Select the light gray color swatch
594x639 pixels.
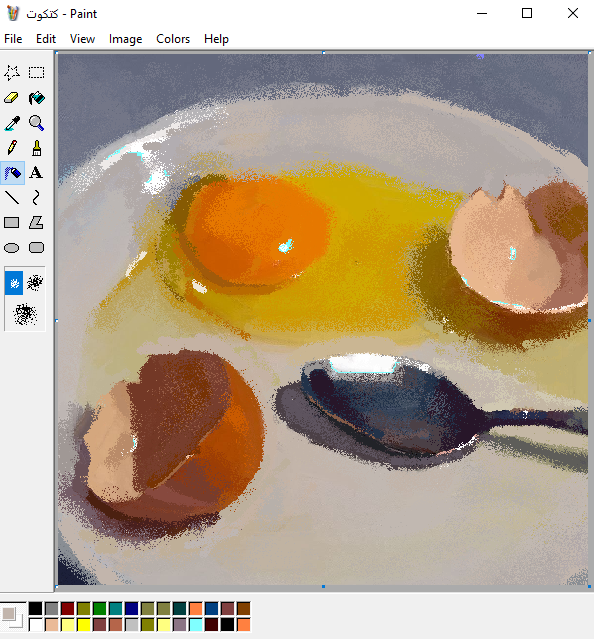click(132, 625)
